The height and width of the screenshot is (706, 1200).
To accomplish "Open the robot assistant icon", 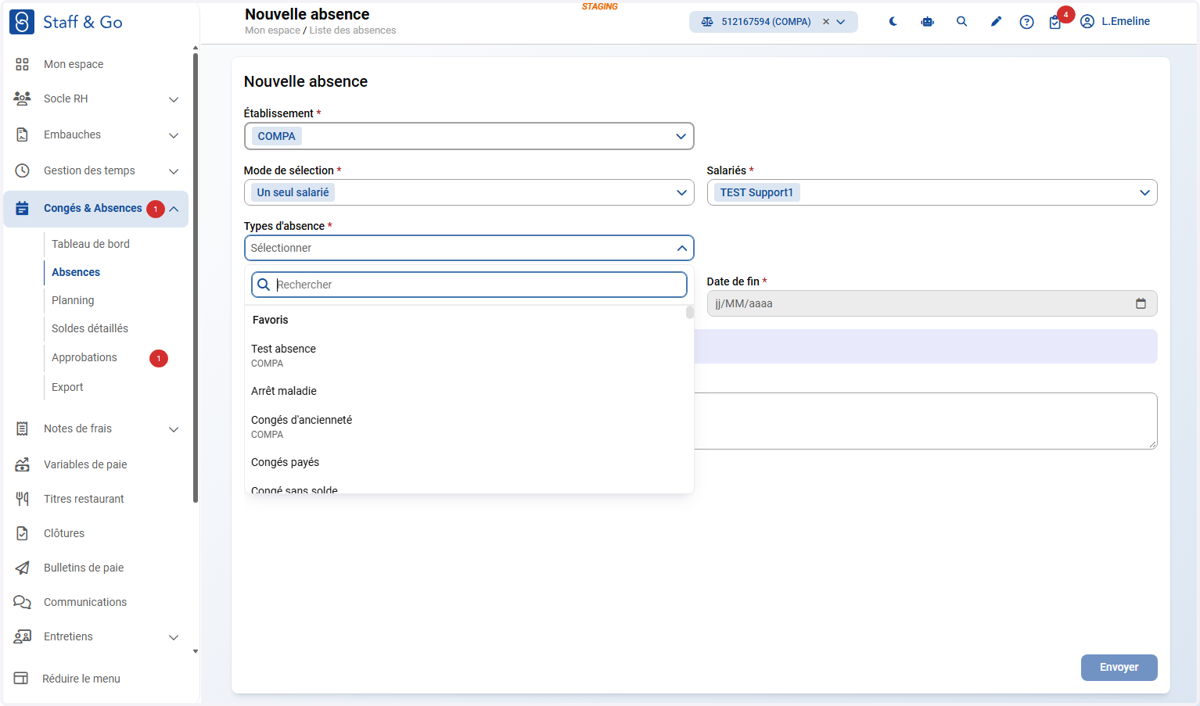I will point(927,21).
